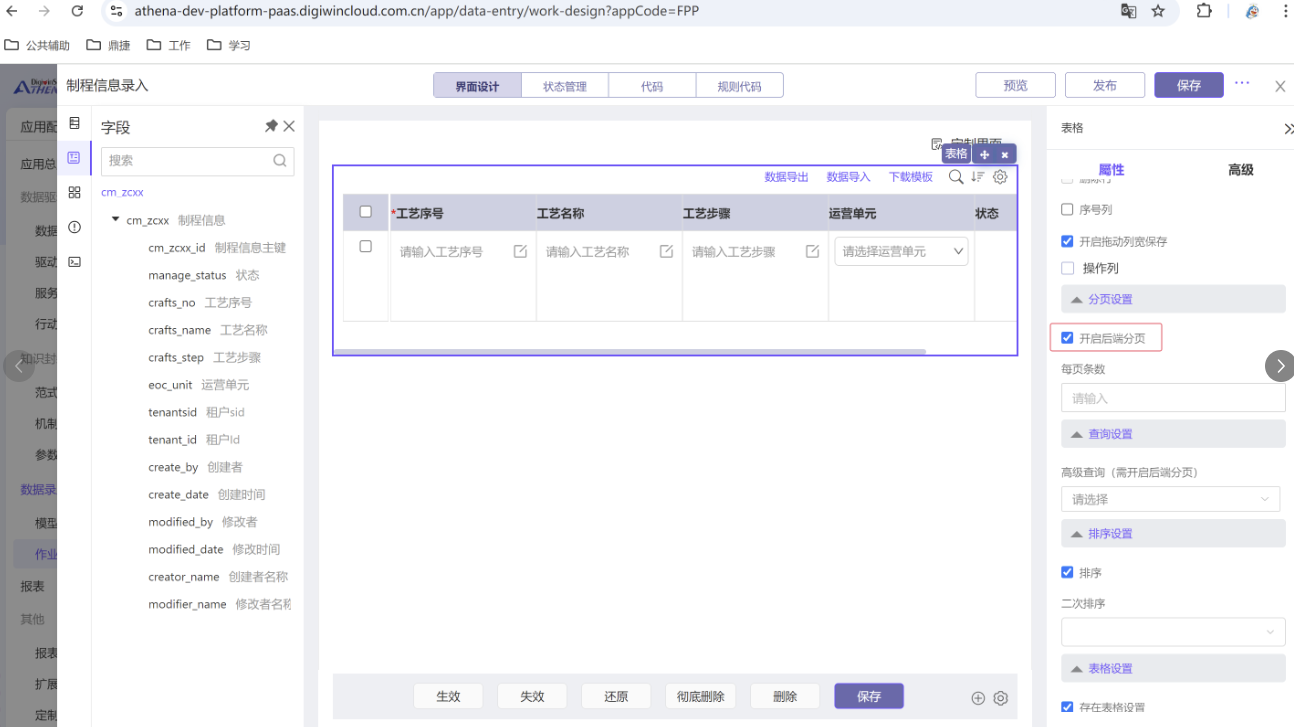The image size is (1294, 727).
Task: Click the 生效 button
Action: [x=448, y=696]
